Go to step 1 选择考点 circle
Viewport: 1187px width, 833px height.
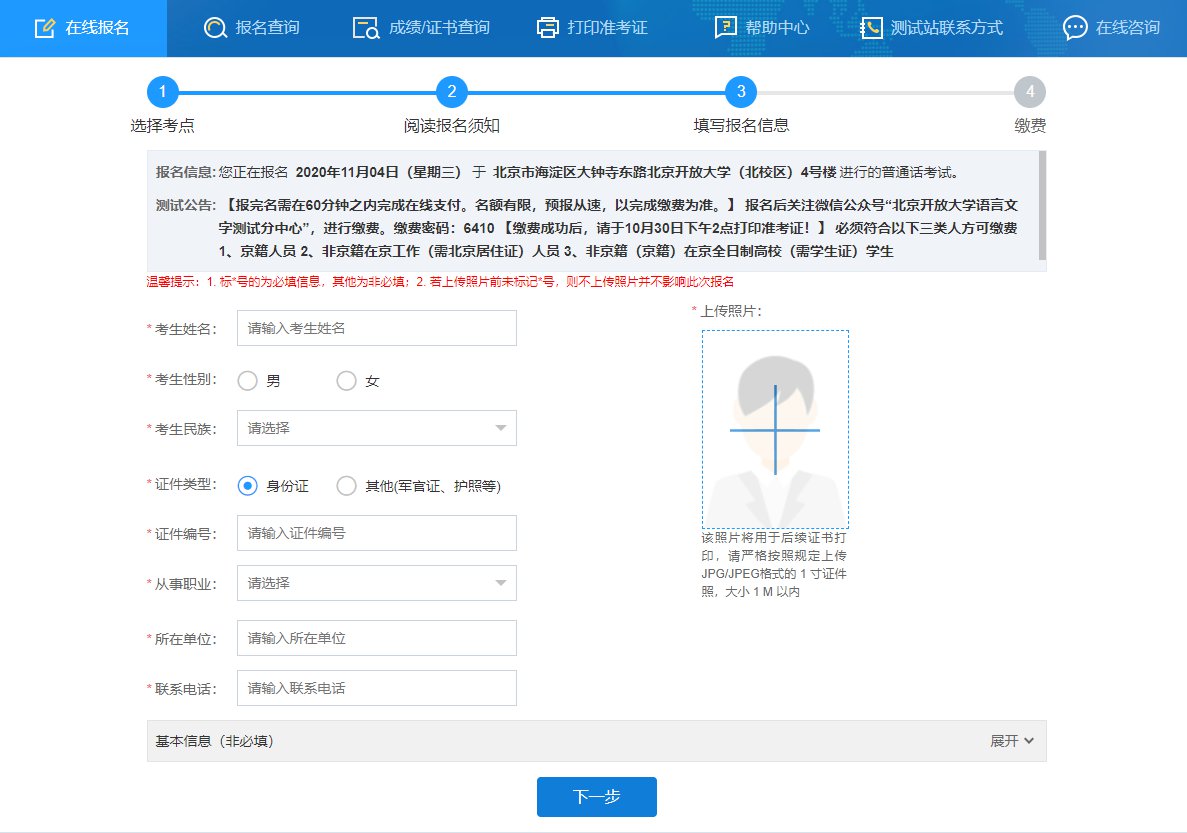pos(162,93)
